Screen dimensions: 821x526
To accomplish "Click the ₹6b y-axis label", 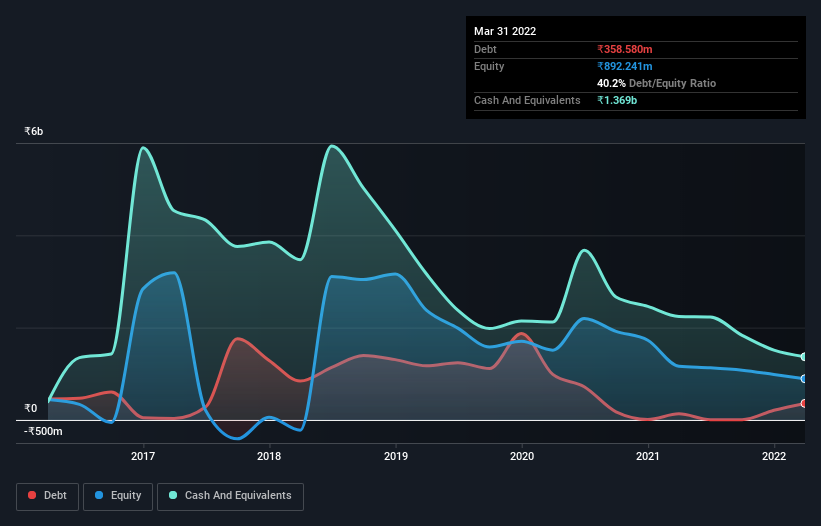I will [x=34, y=131].
